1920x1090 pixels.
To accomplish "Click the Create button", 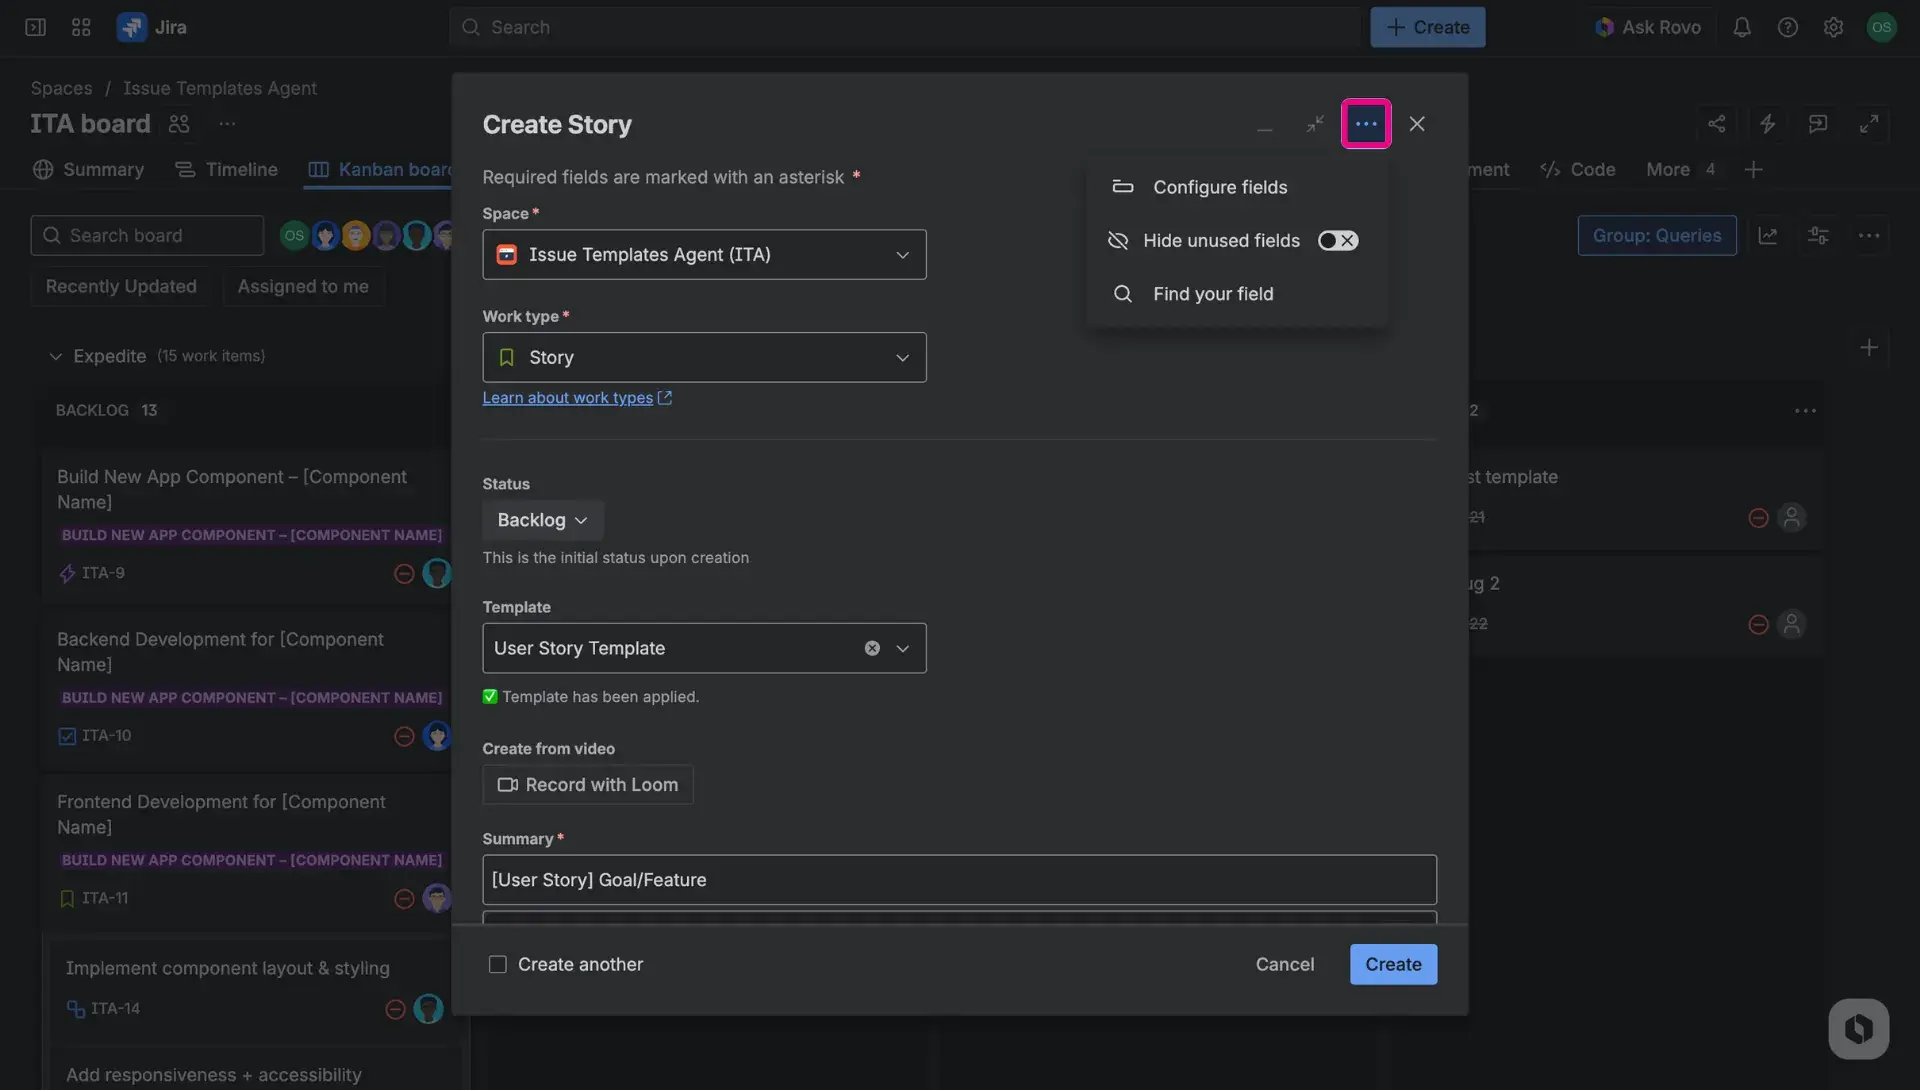I will tap(1393, 964).
